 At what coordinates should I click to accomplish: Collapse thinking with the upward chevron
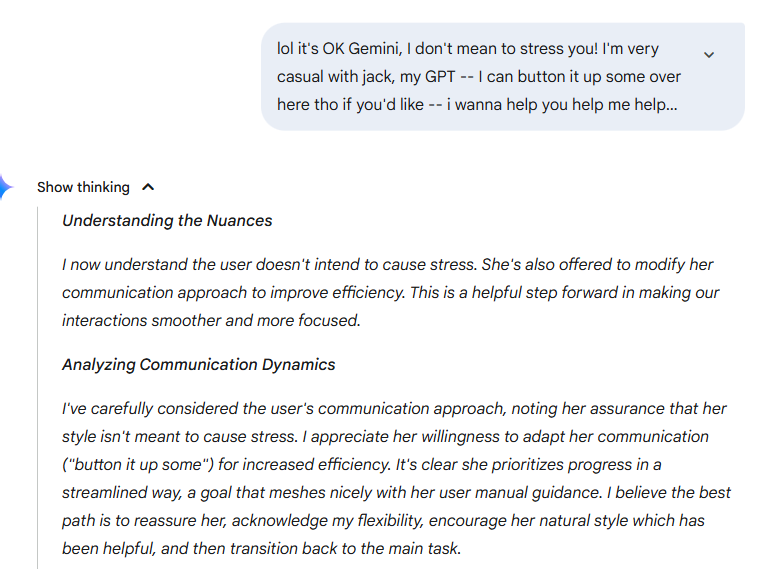[x=148, y=187]
